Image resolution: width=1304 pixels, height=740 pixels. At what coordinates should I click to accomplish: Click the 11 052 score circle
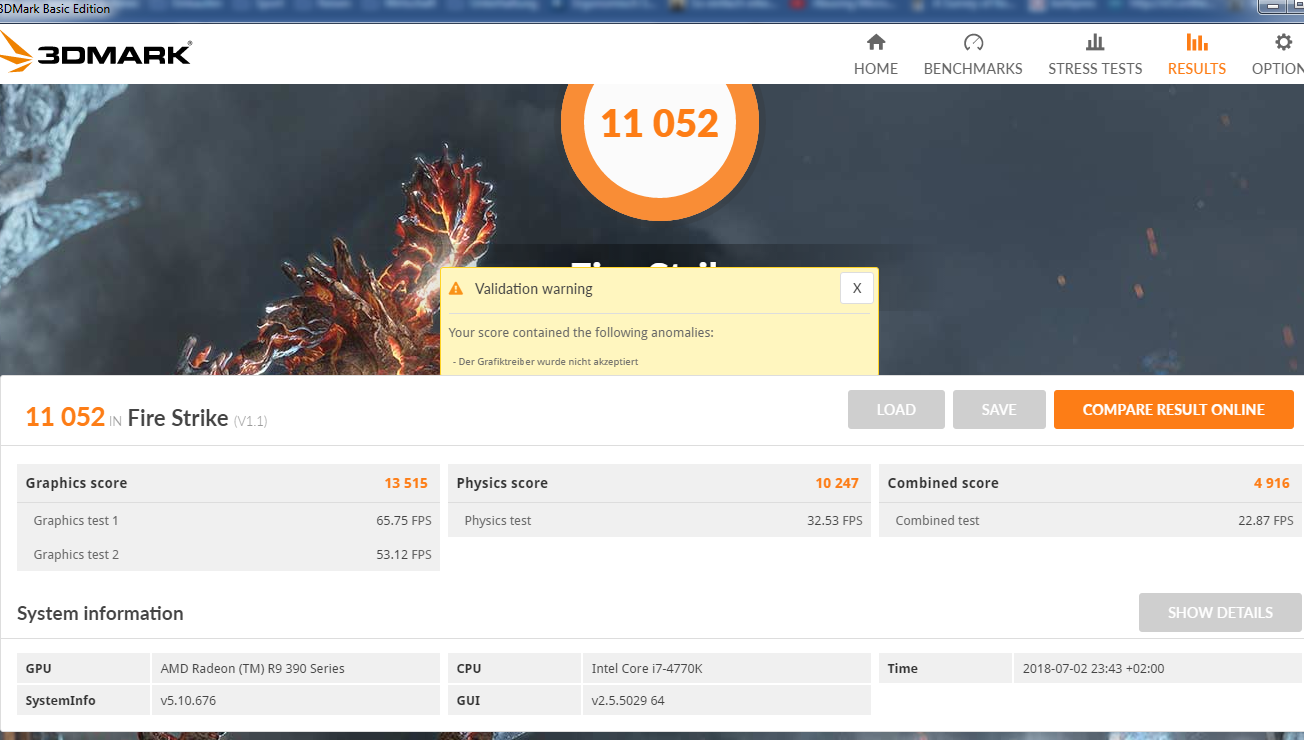point(660,123)
